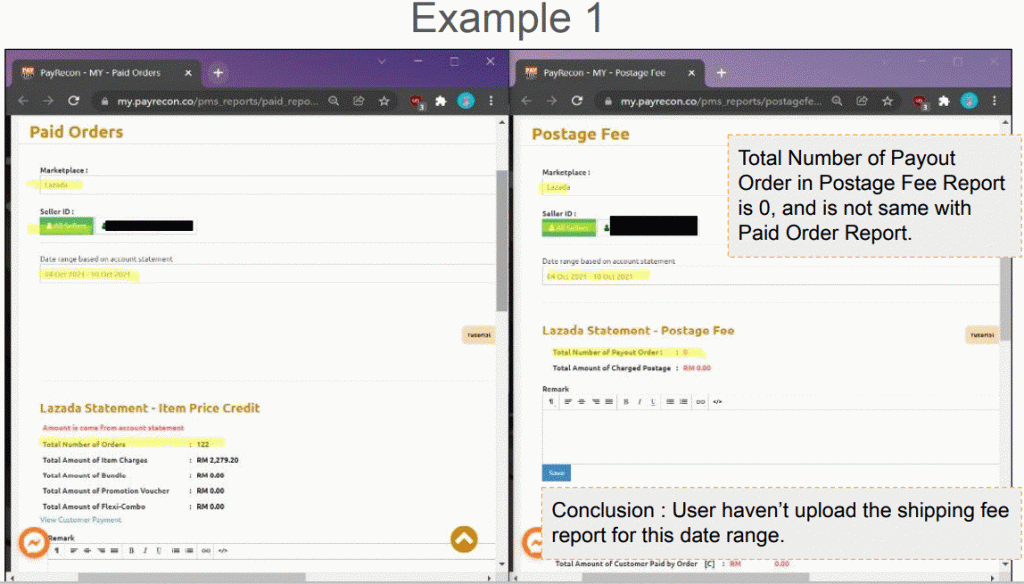Go forward in Paid Orders browser window
Screen dimensions: 1024x584
[x=48, y=101]
